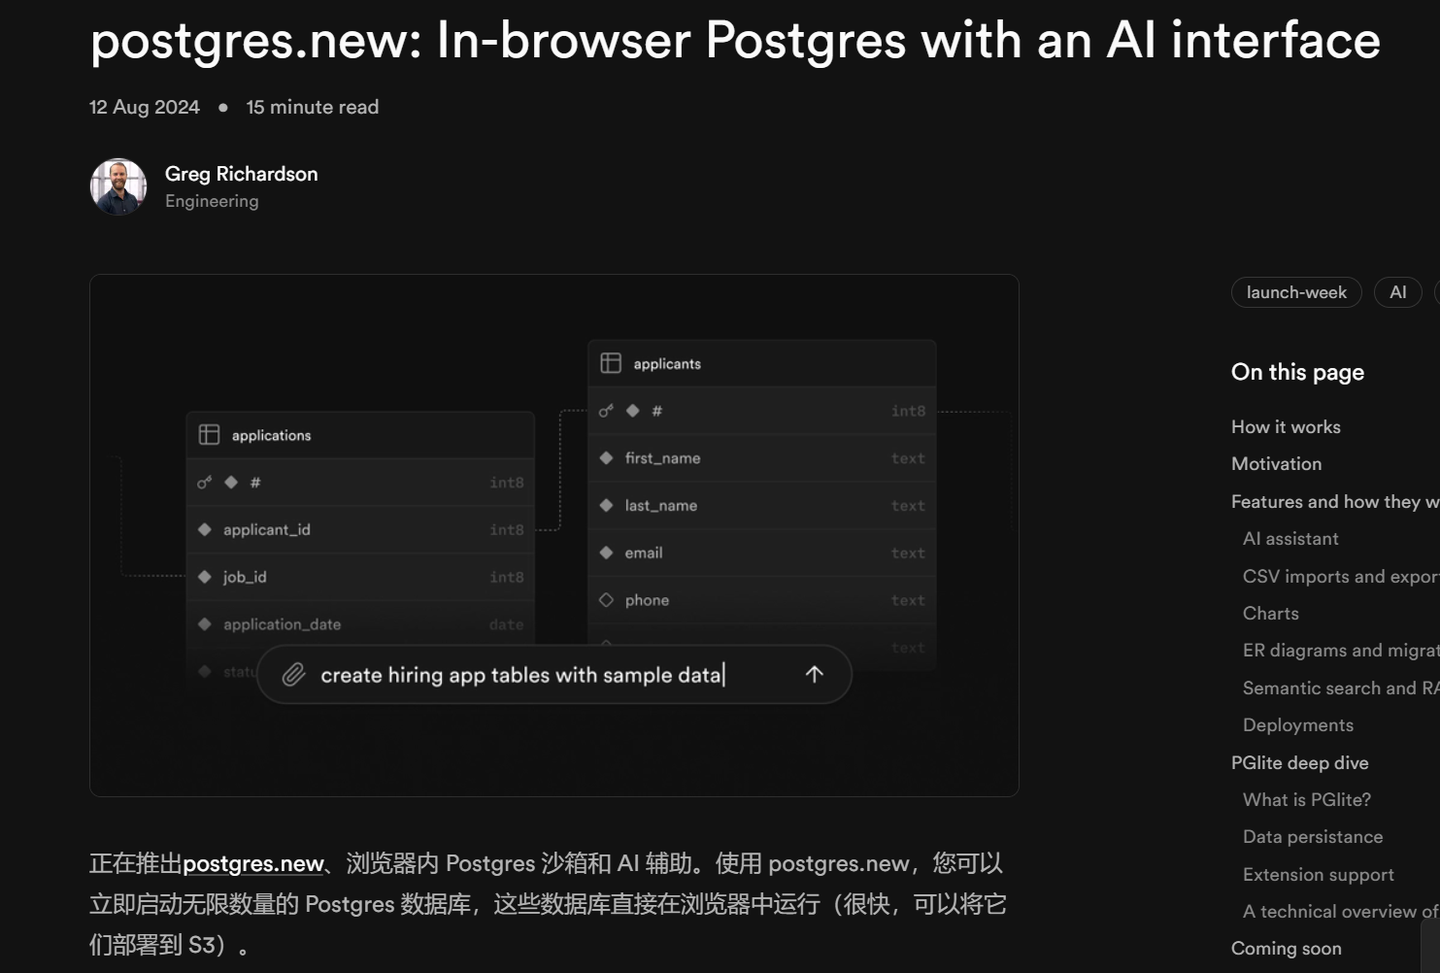1440x973 pixels.
Task: Select the AI tag
Action: (x=1398, y=292)
